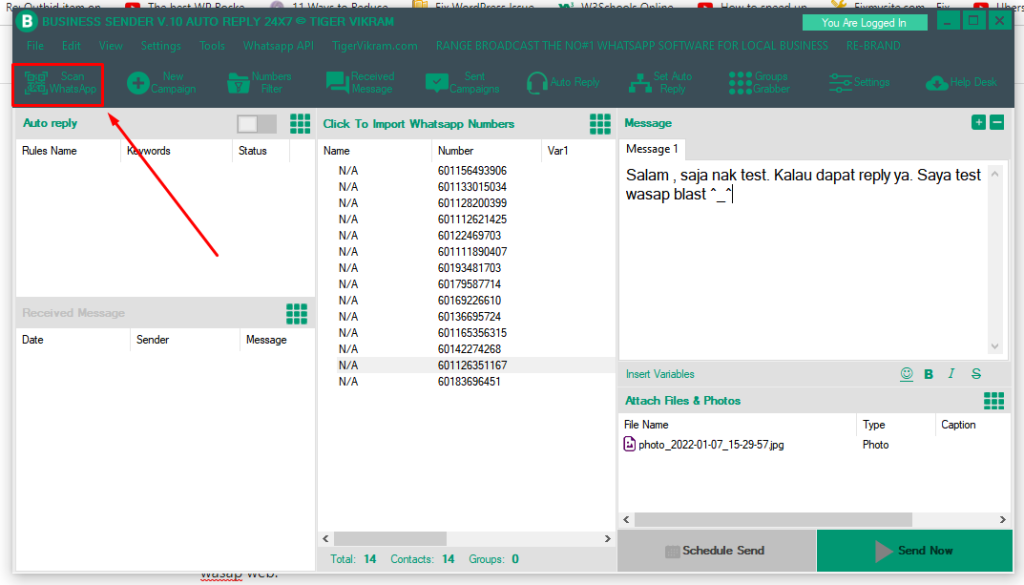Screen dimensions: 1024x585
Task: Click the attachments list horizontal scrollbar
Action: pos(773,520)
